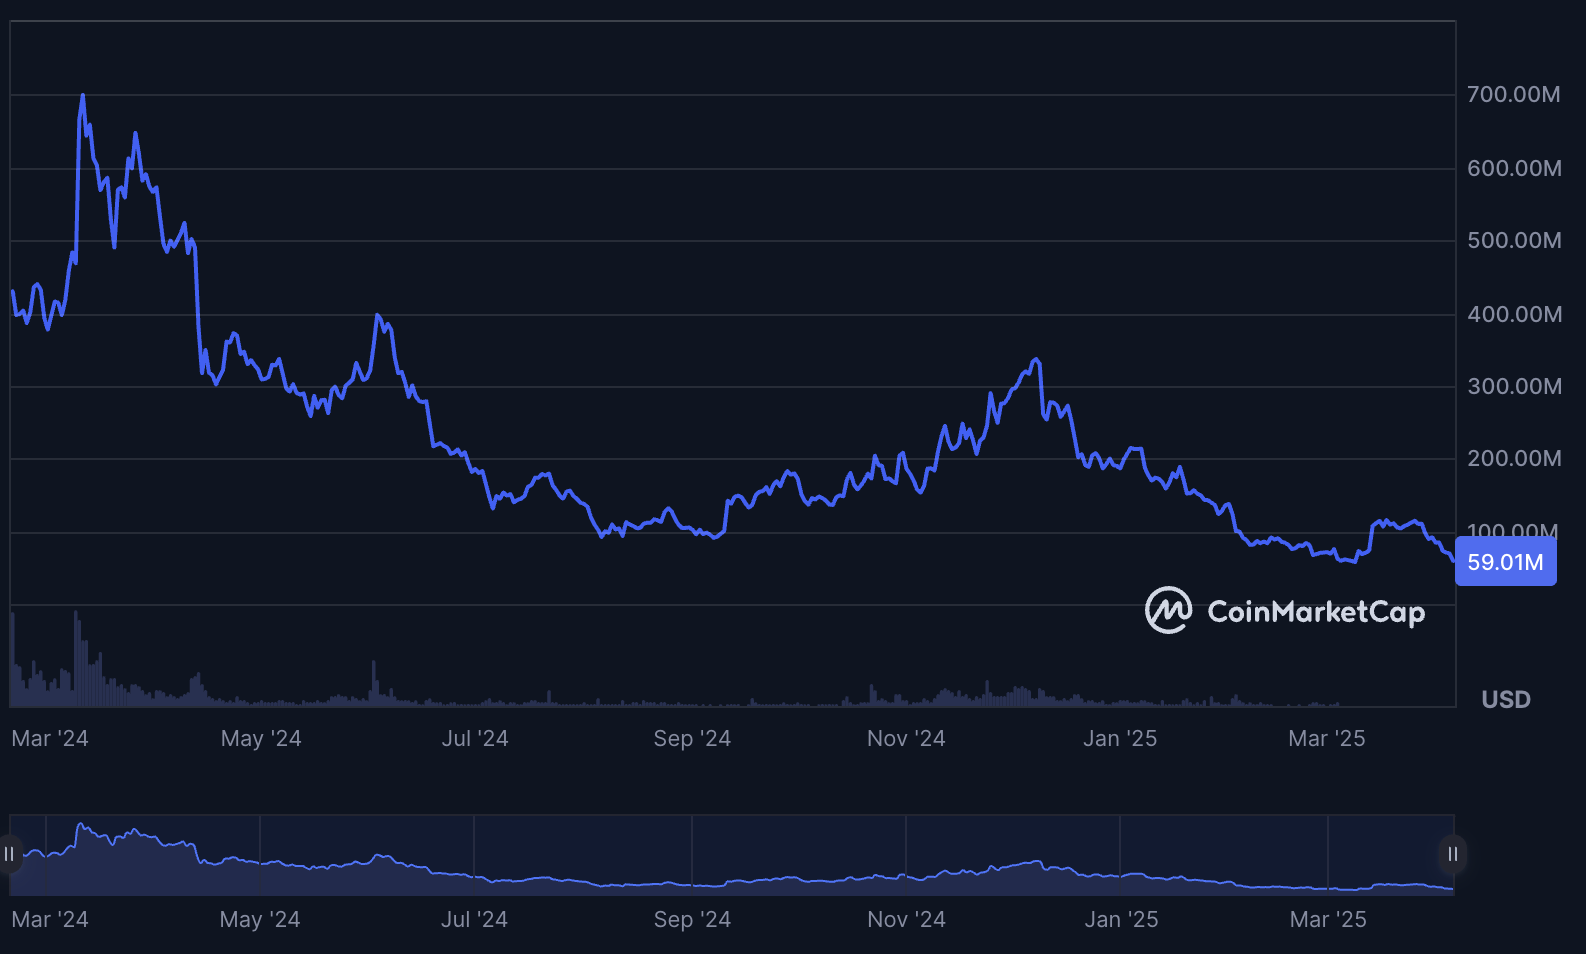Click Nov '24 label under range navigator

[906, 919]
